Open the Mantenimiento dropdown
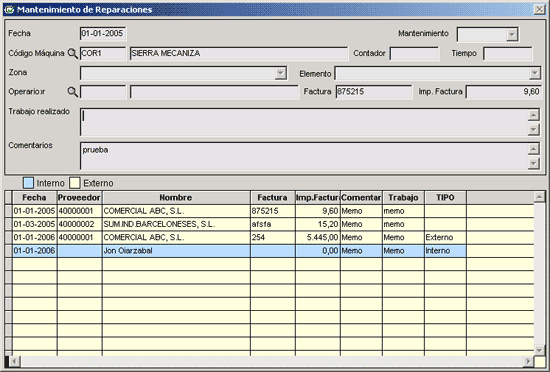The image size is (550, 372). [x=512, y=34]
